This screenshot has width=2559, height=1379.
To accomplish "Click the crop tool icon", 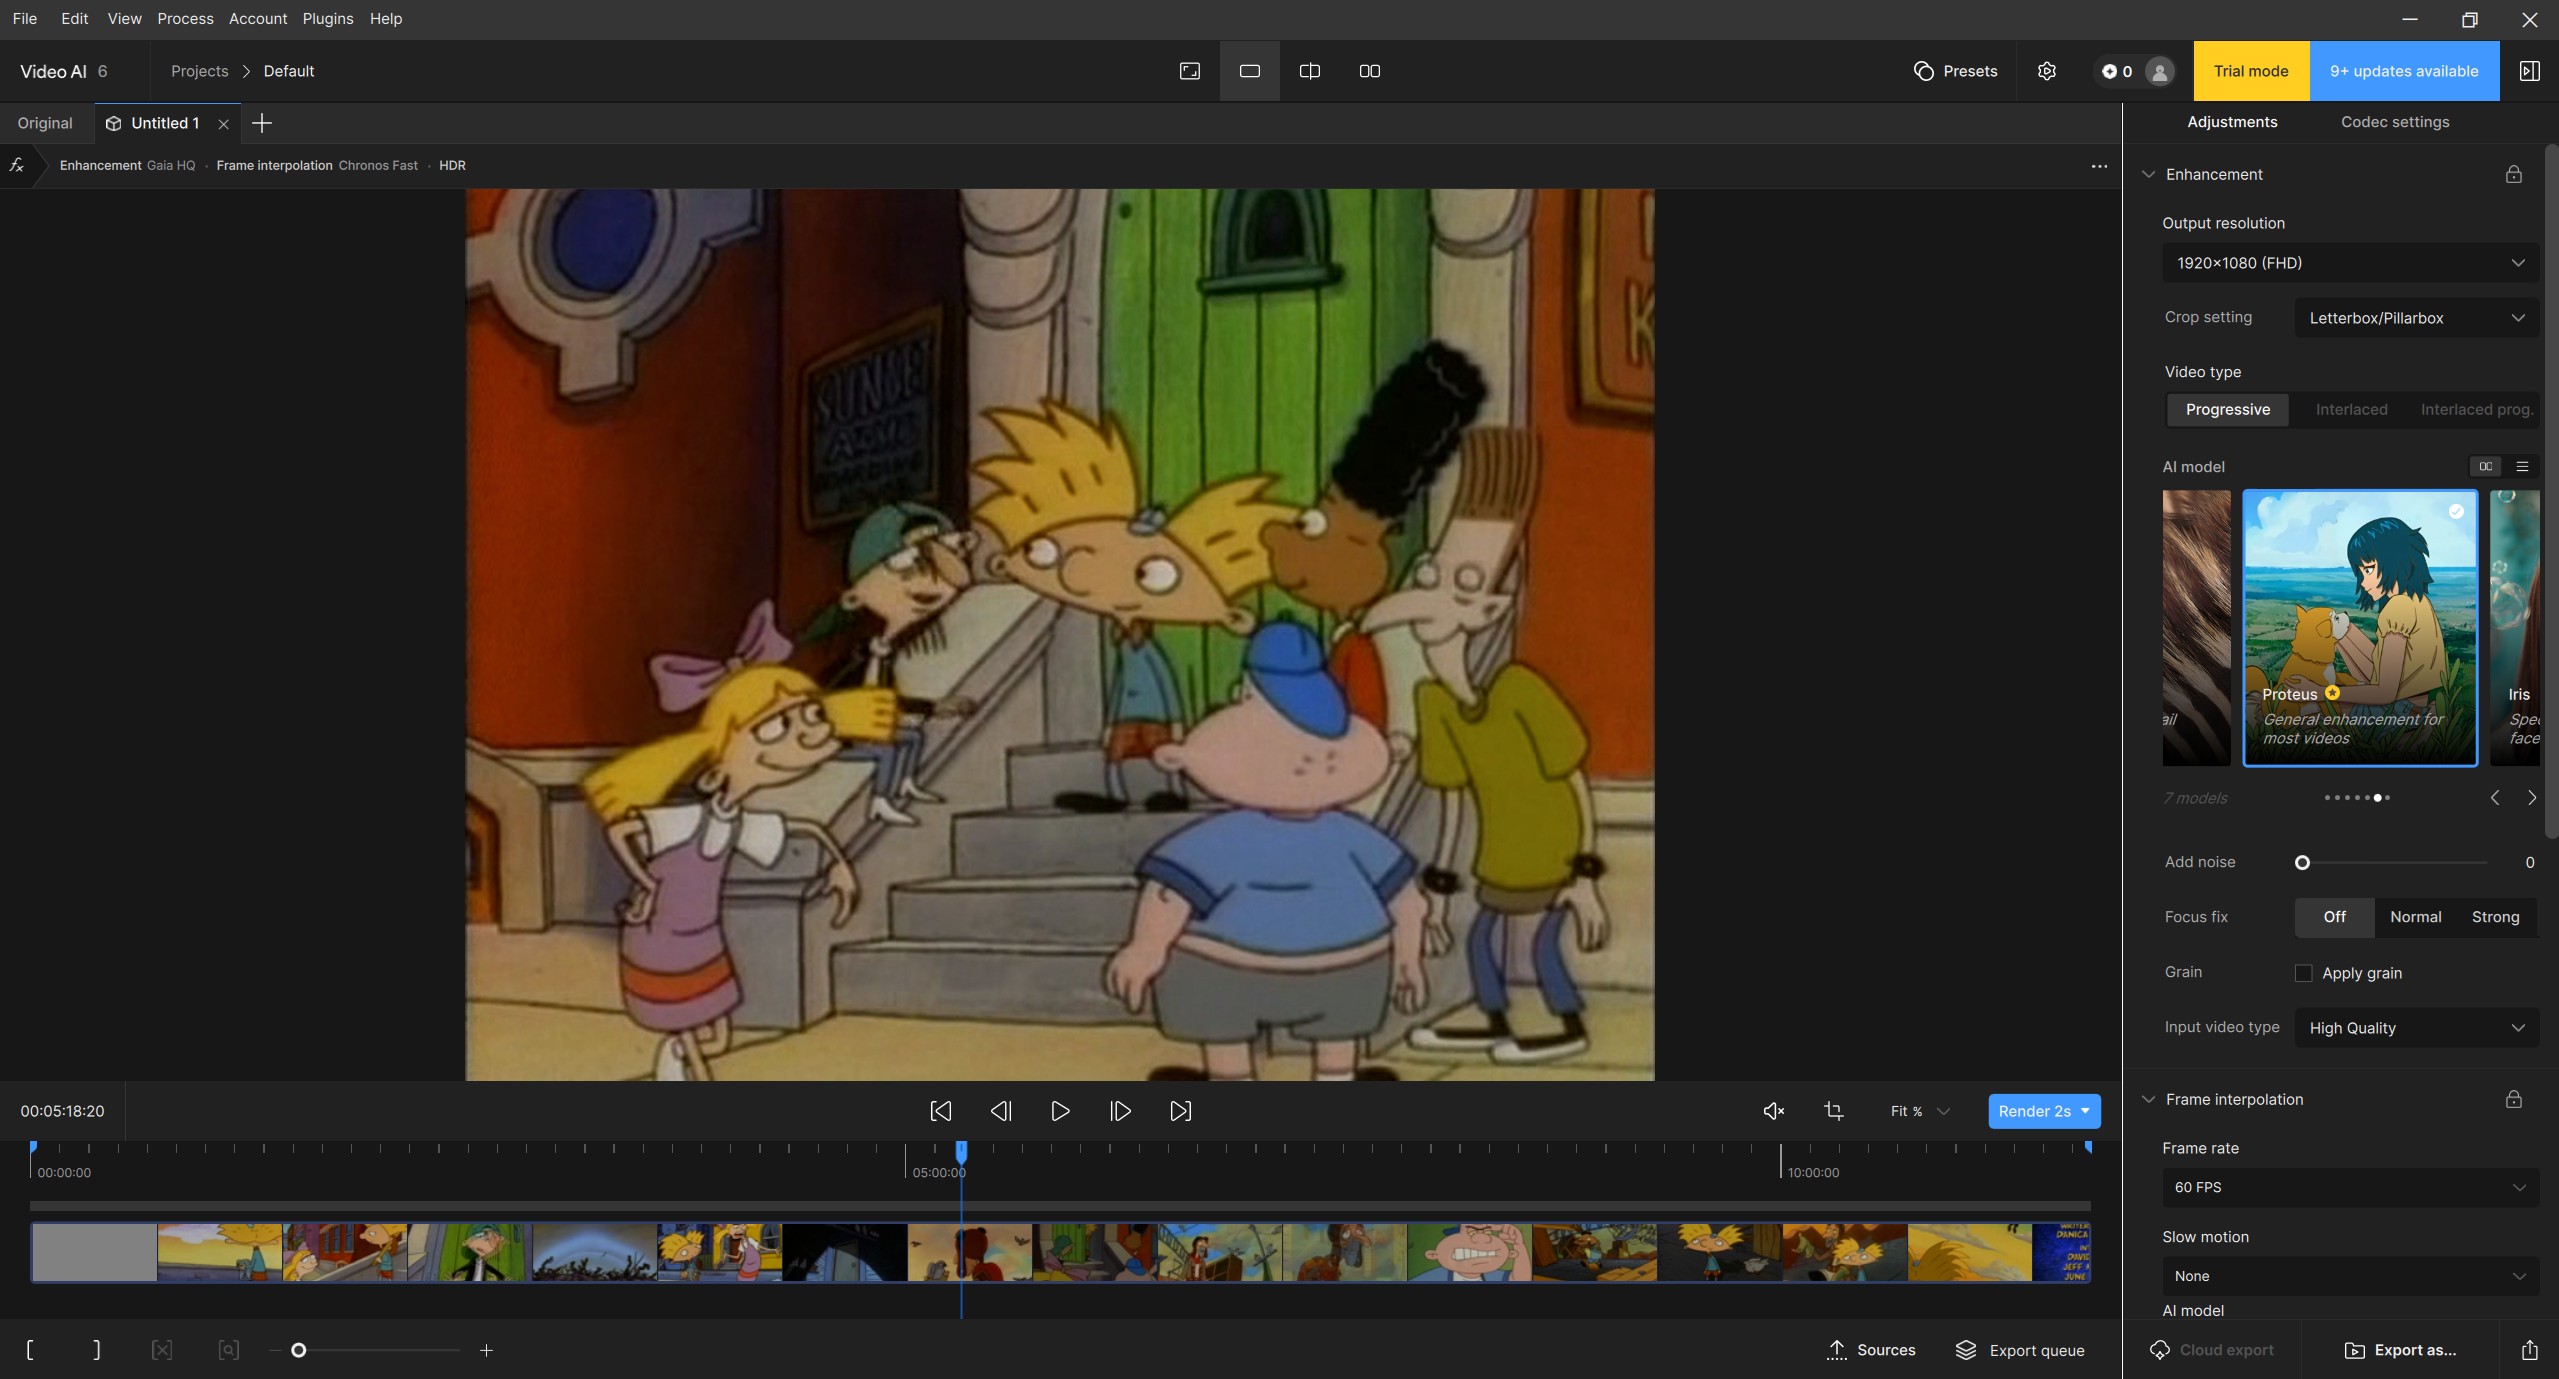I will coord(1833,1111).
